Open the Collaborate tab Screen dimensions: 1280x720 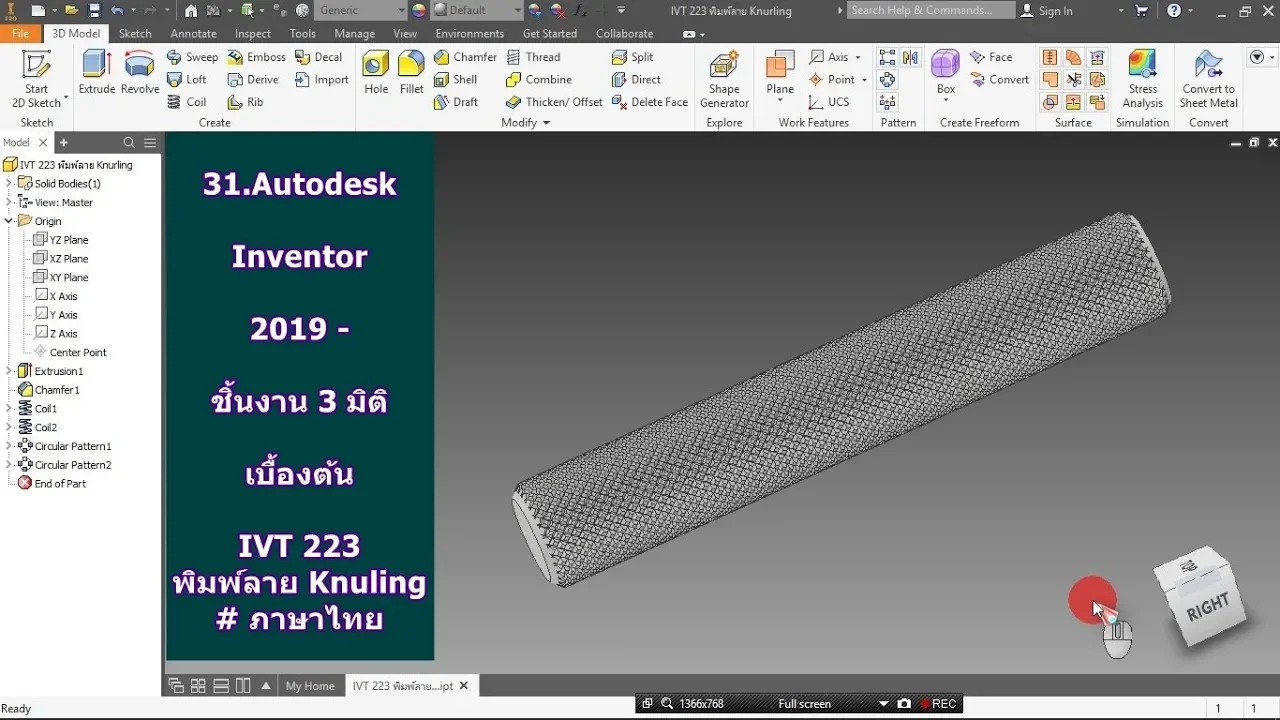point(624,33)
